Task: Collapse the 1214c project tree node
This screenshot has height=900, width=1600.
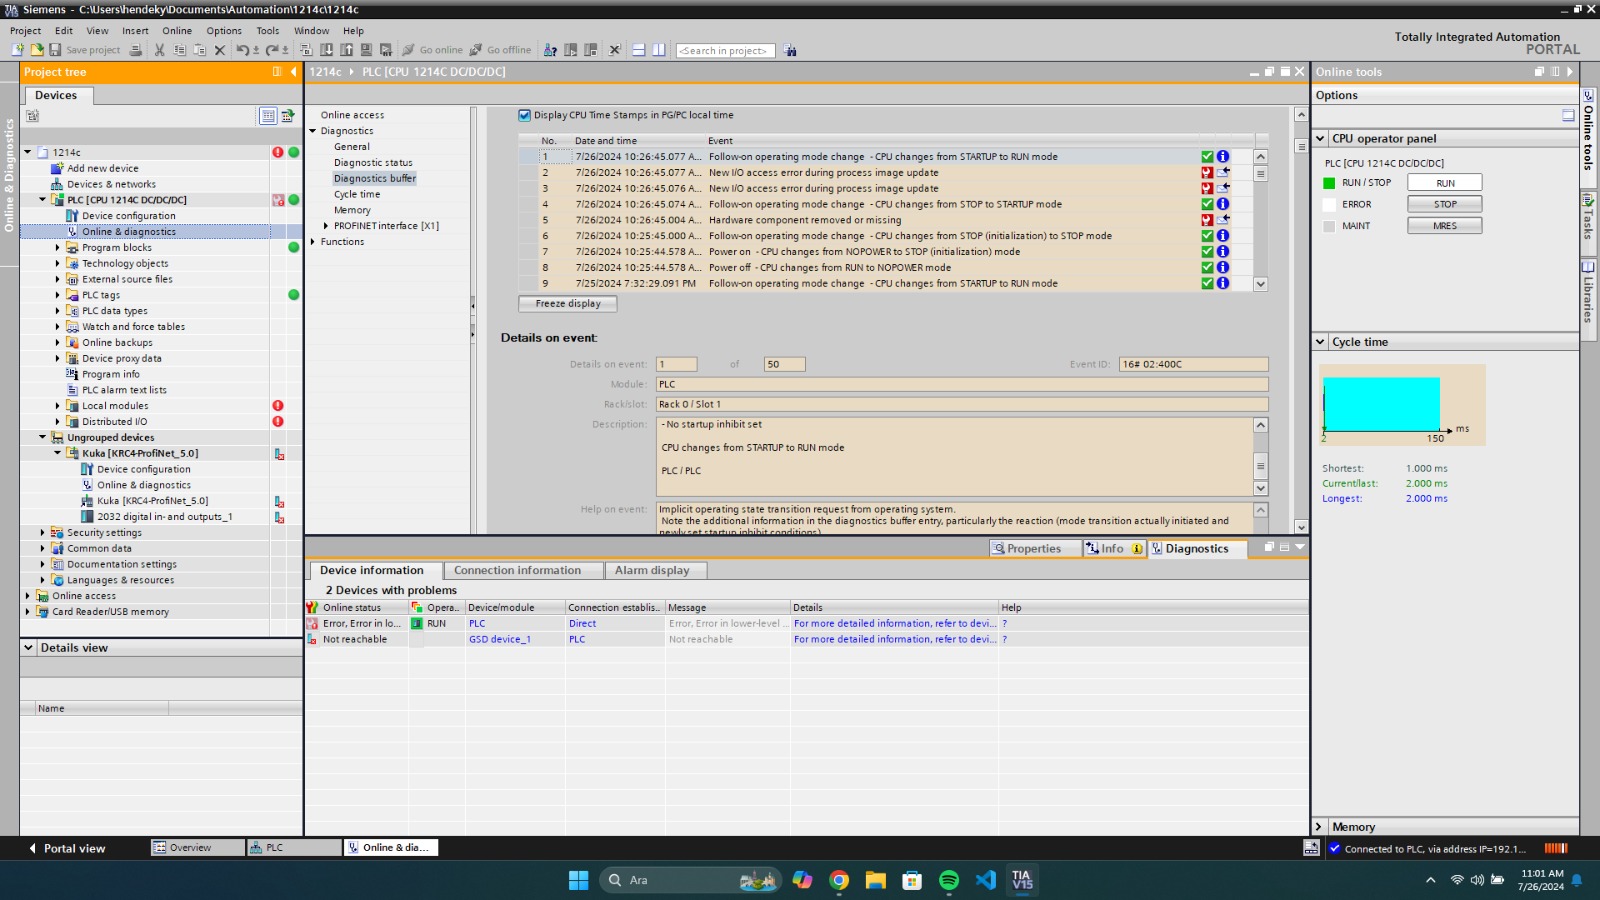Action: coord(27,152)
